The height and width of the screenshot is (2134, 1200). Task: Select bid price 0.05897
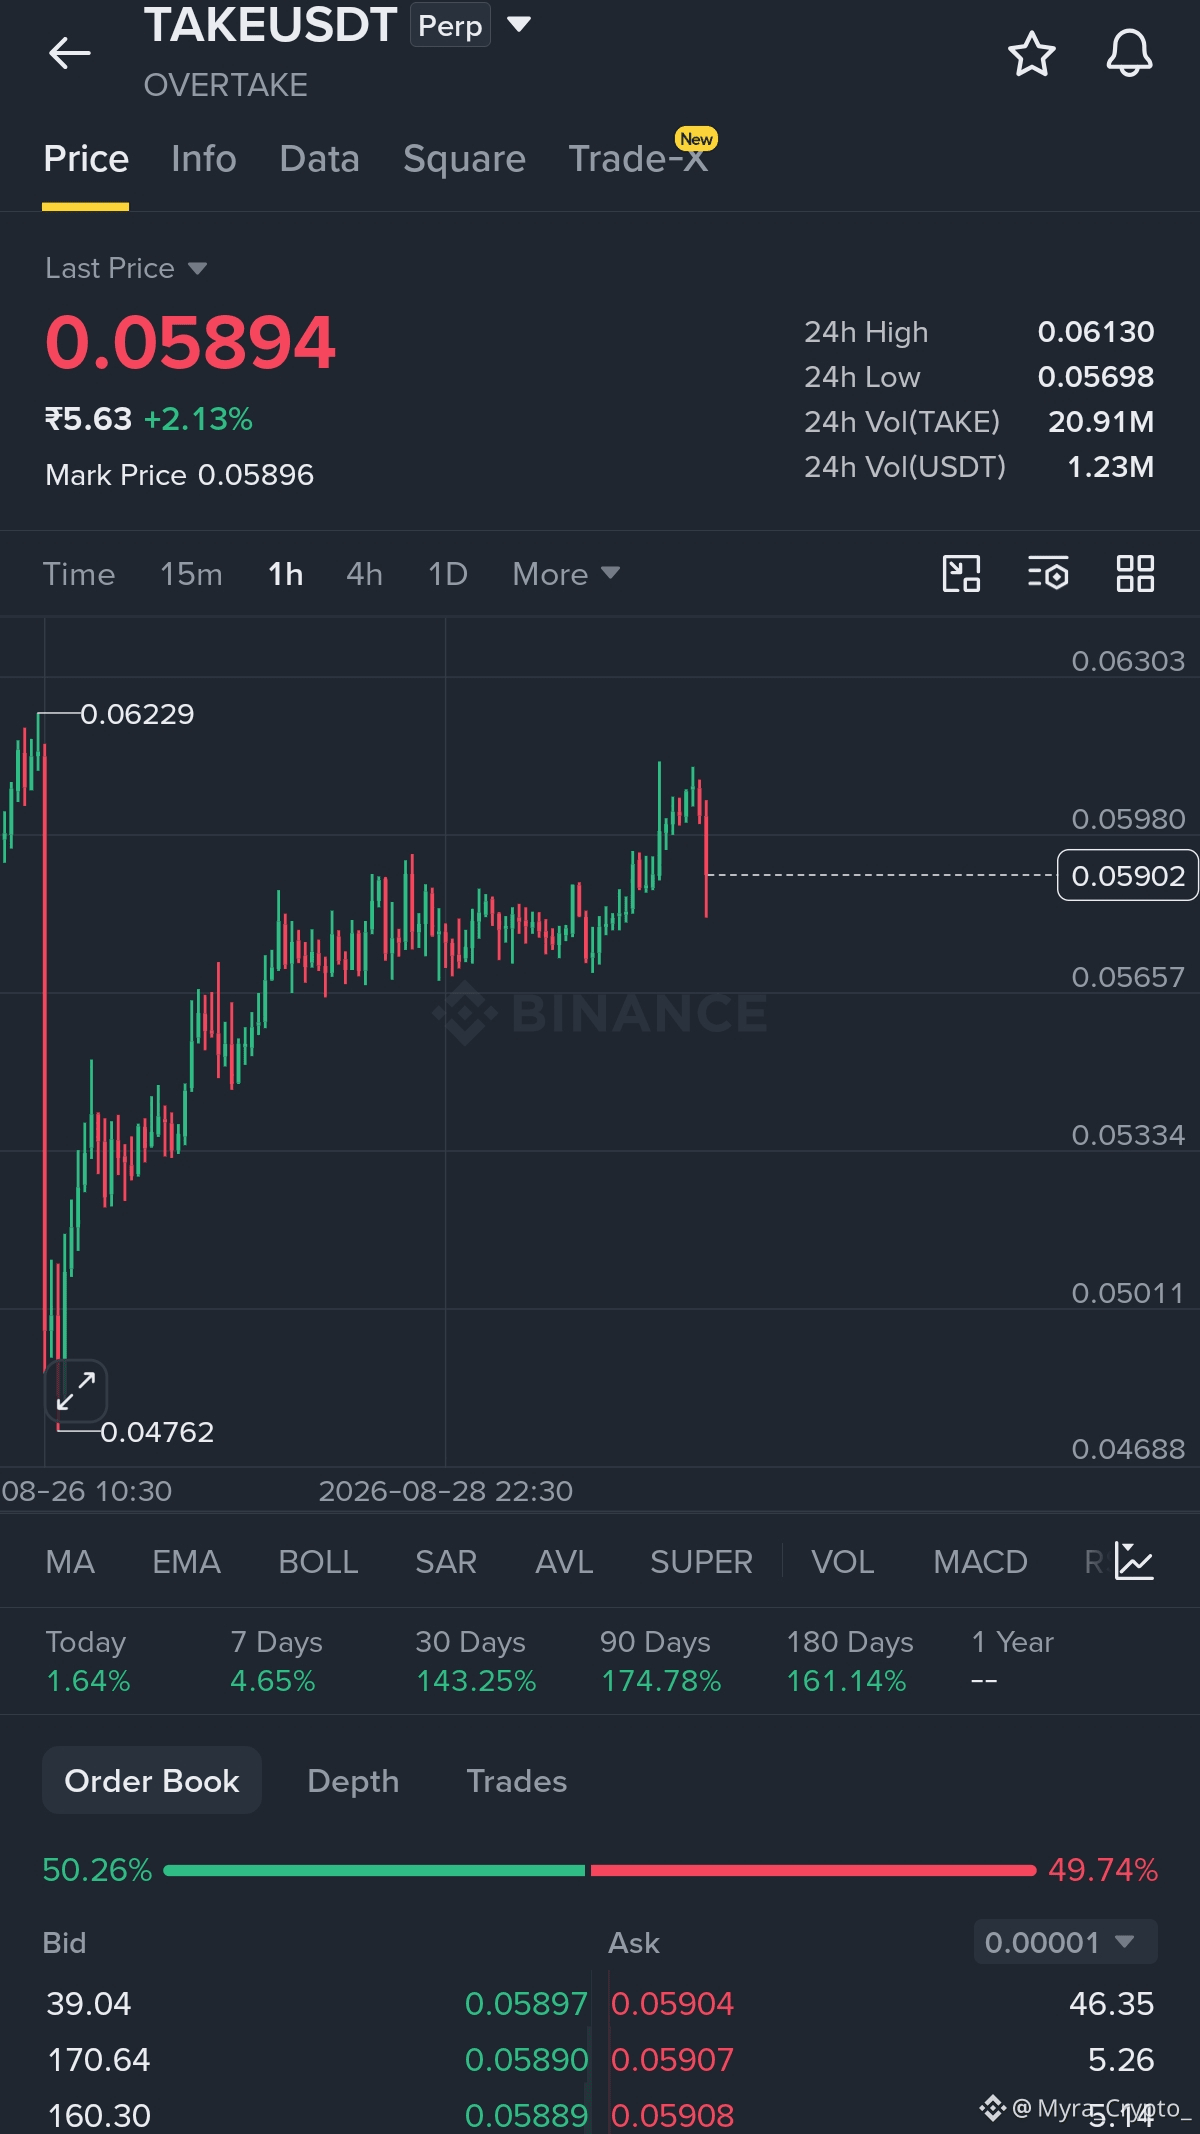(x=526, y=2003)
